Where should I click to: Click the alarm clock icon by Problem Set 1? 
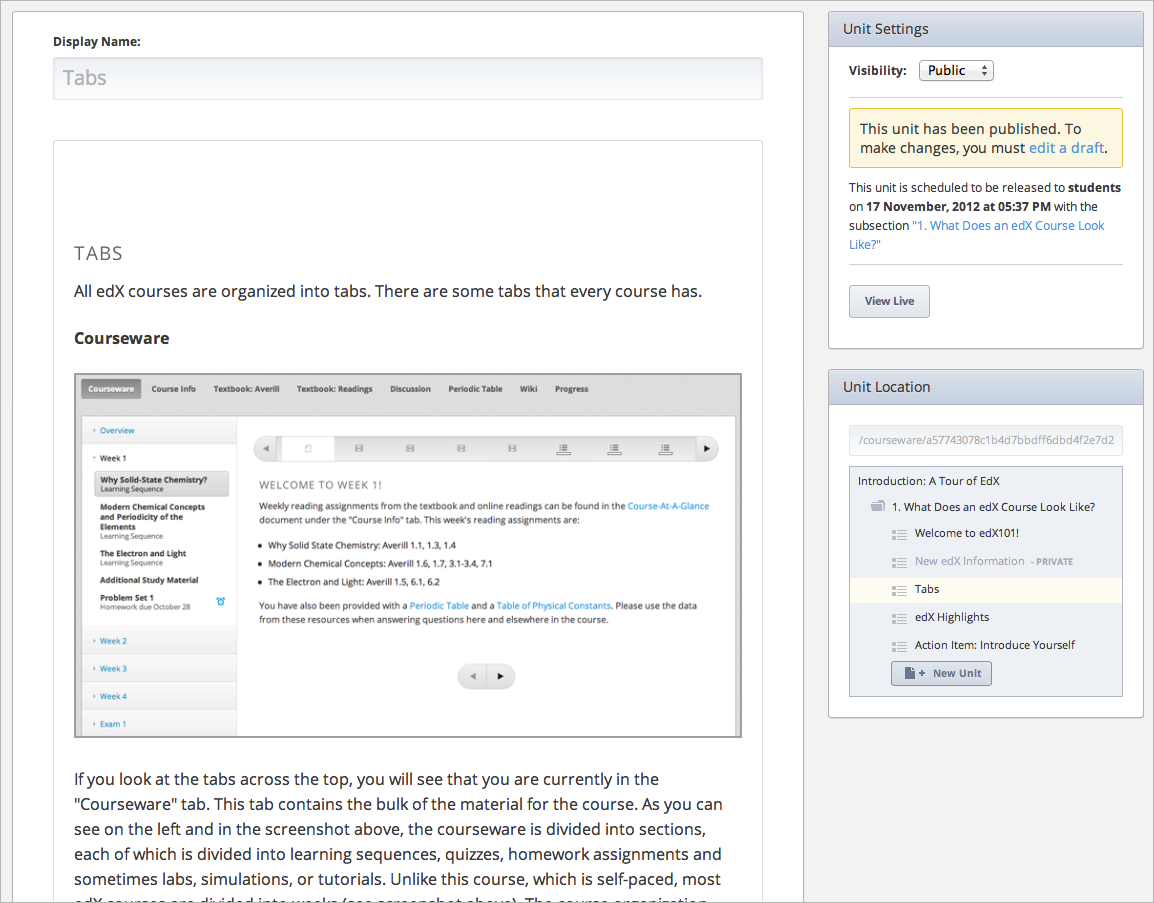[x=220, y=601]
